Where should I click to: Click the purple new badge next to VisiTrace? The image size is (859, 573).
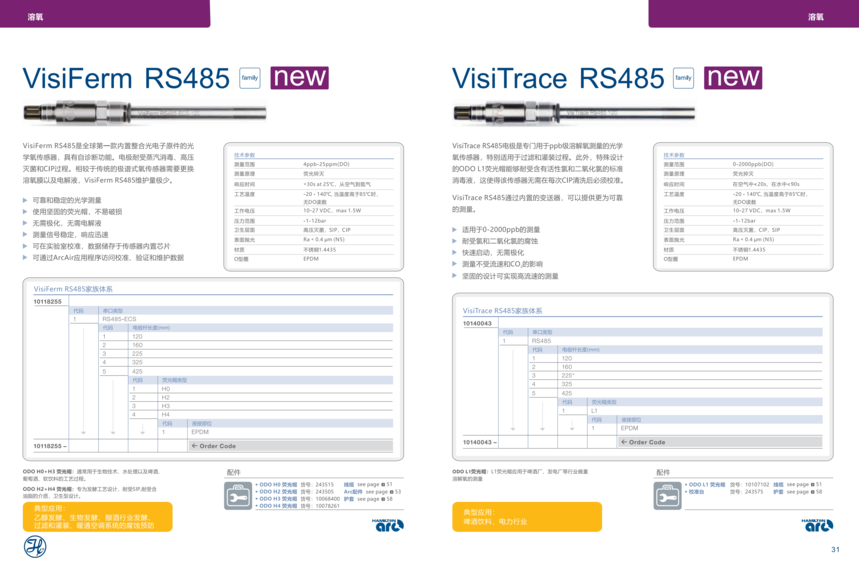point(733,77)
